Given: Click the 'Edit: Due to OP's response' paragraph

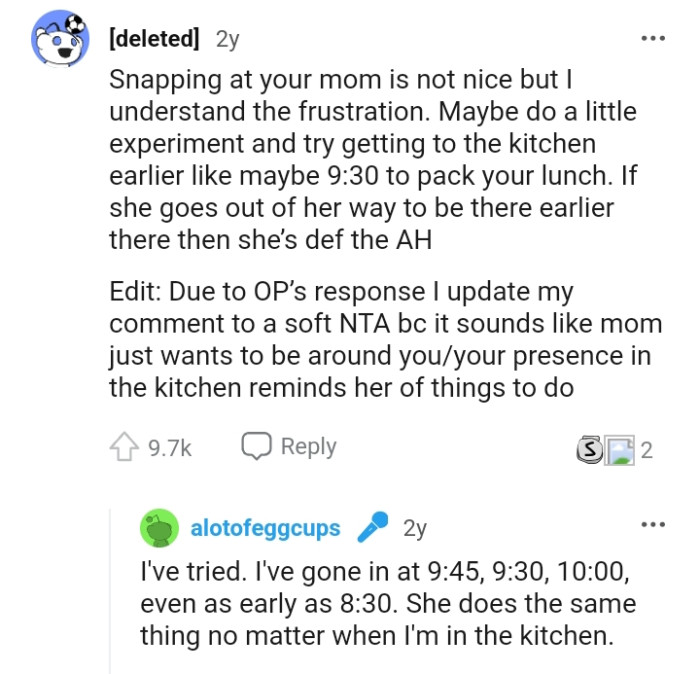Looking at the screenshot, I should point(385,342).
